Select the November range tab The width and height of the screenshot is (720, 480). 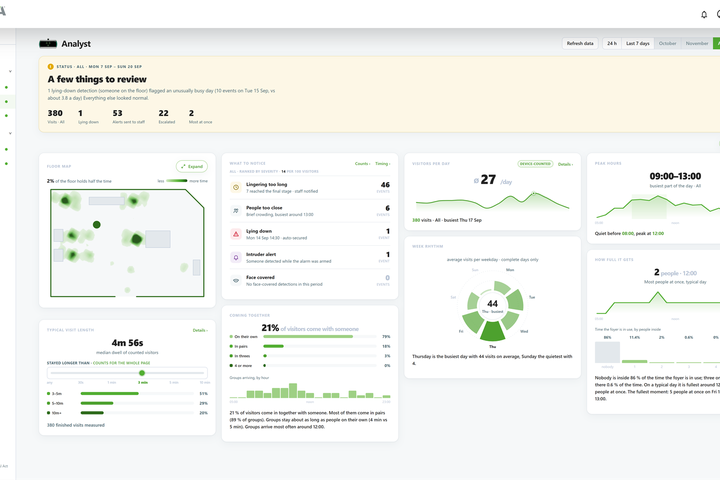697,43
